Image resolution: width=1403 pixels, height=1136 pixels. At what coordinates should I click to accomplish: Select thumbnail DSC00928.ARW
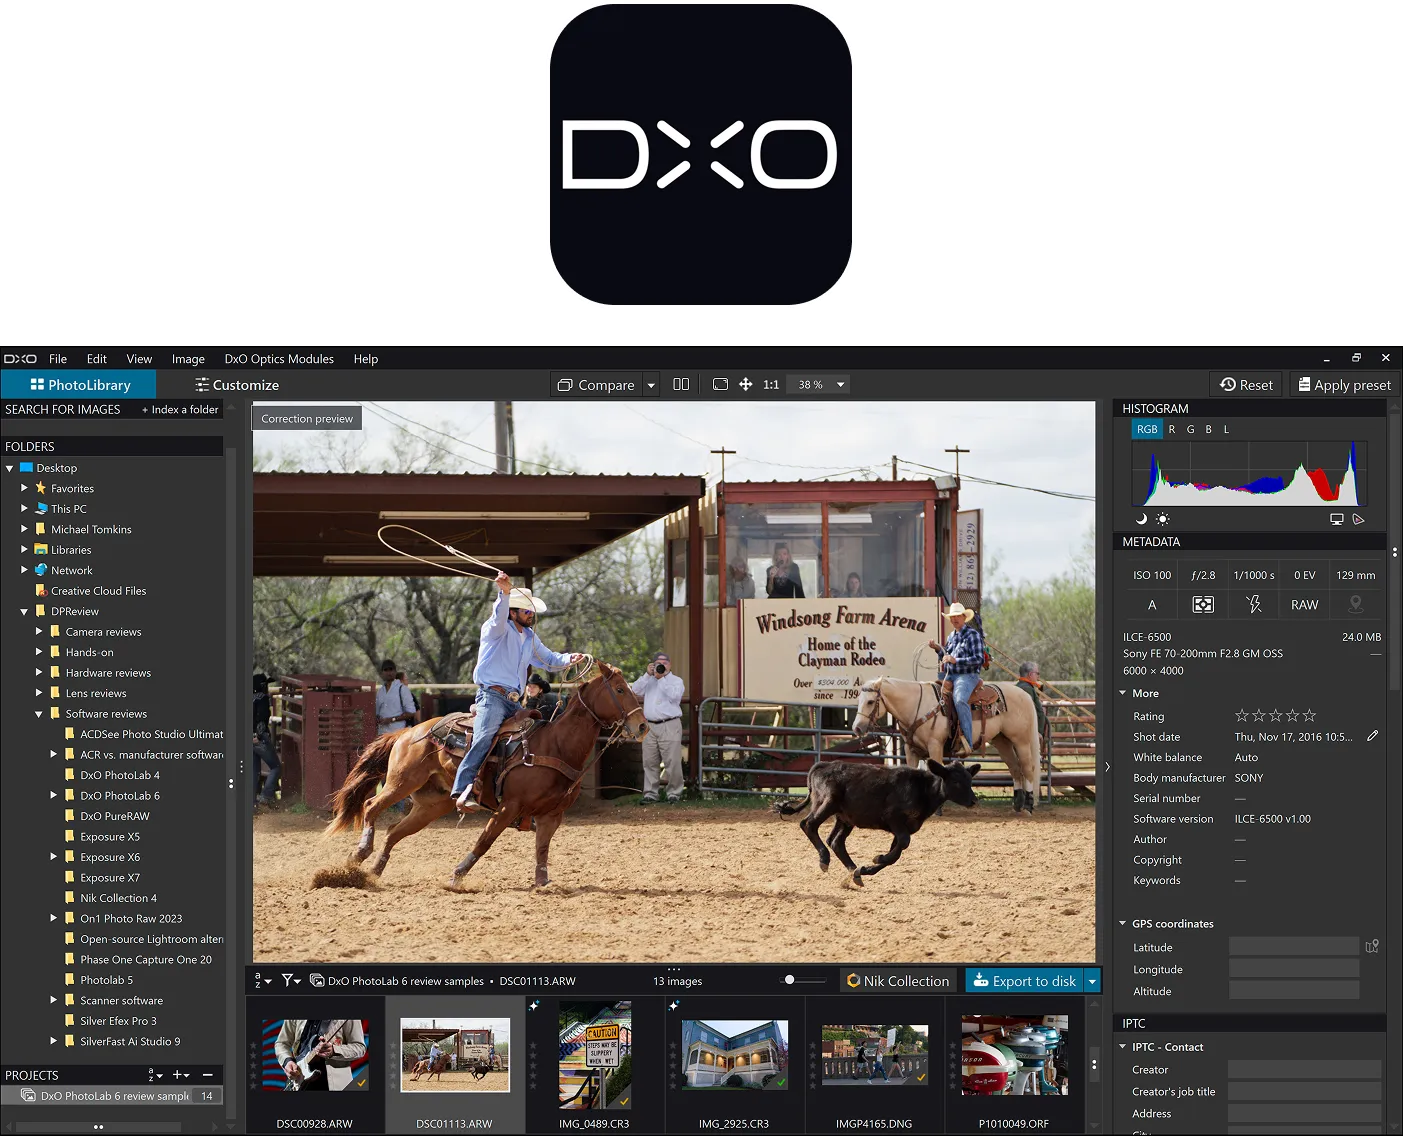[315, 1054]
